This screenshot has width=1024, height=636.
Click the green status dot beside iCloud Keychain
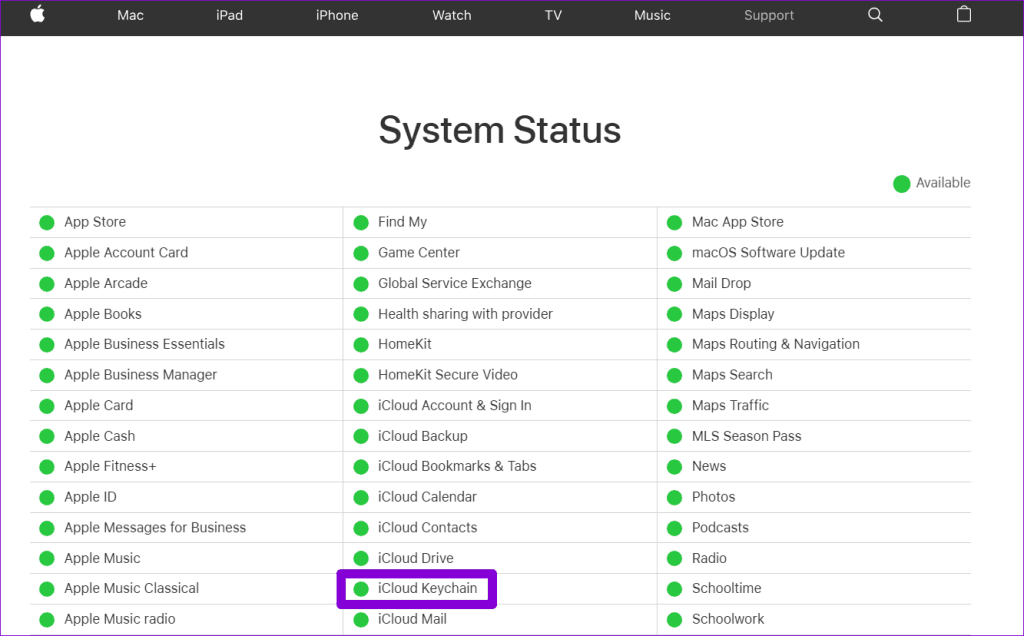pyautogui.click(x=360, y=588)
